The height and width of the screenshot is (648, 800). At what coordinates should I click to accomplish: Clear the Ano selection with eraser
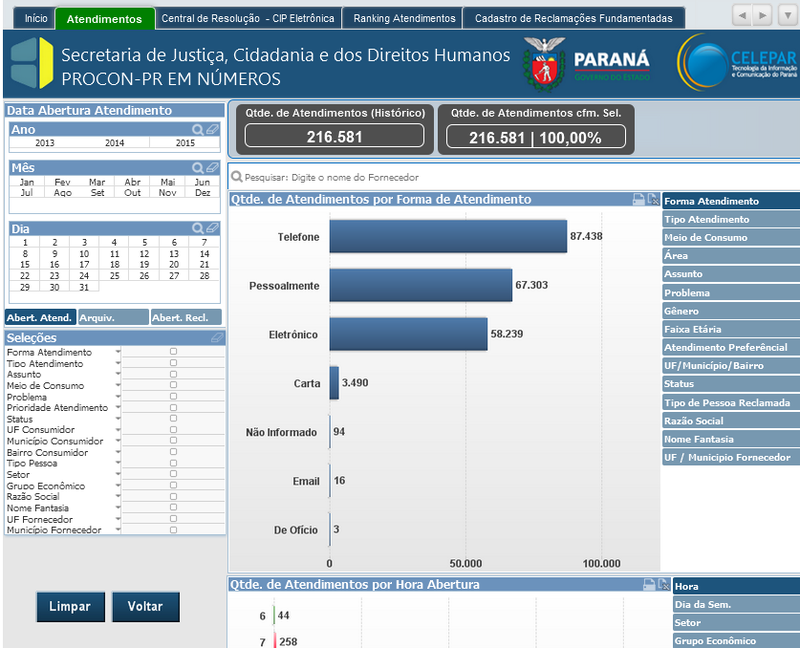pyautogui.click(x=212, y=130)
